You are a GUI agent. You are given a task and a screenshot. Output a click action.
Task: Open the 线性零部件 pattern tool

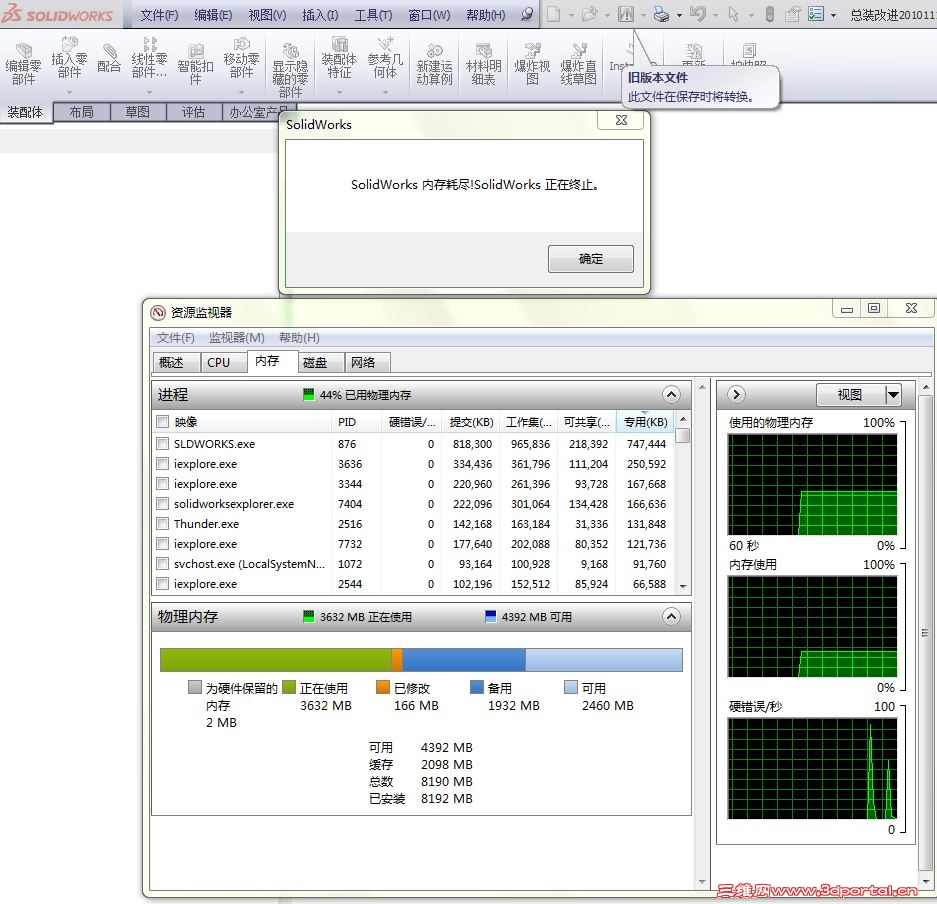[x=149, y=59]
